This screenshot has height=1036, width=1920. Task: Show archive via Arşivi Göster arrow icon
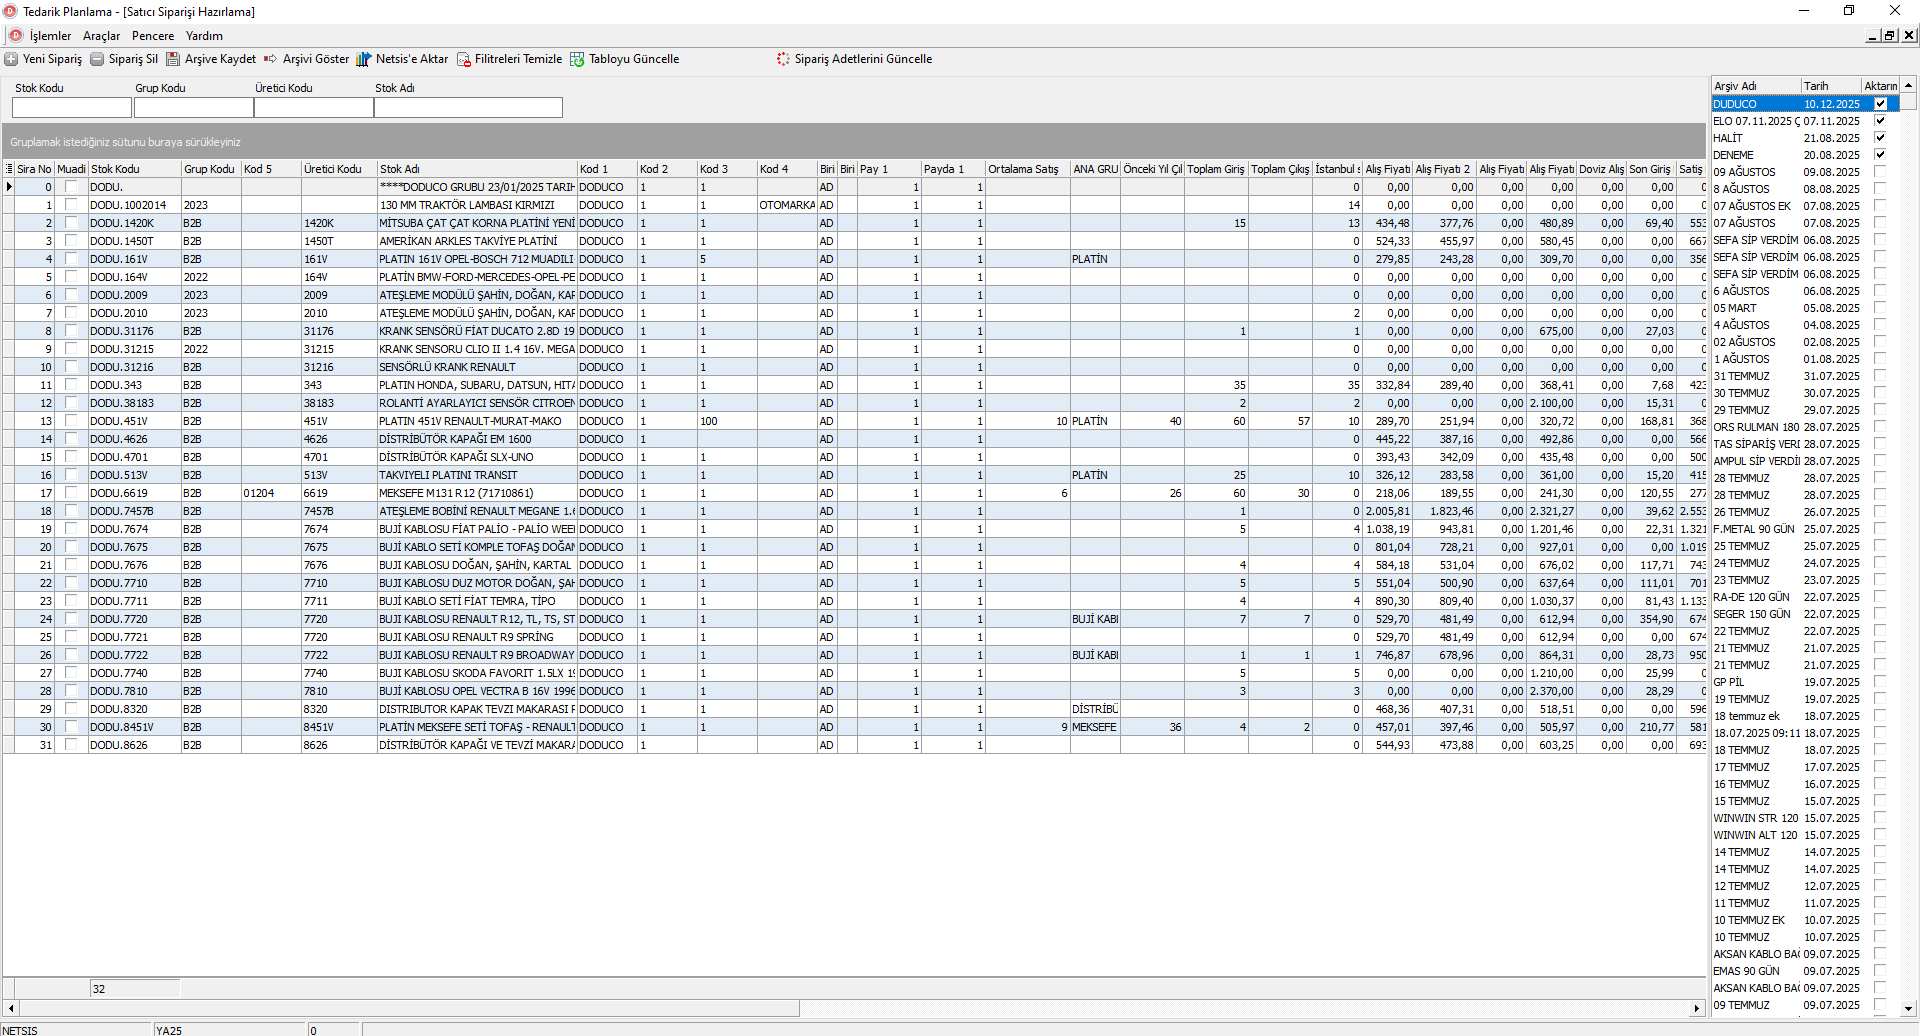pyautogui.click(x=270, y=59)
